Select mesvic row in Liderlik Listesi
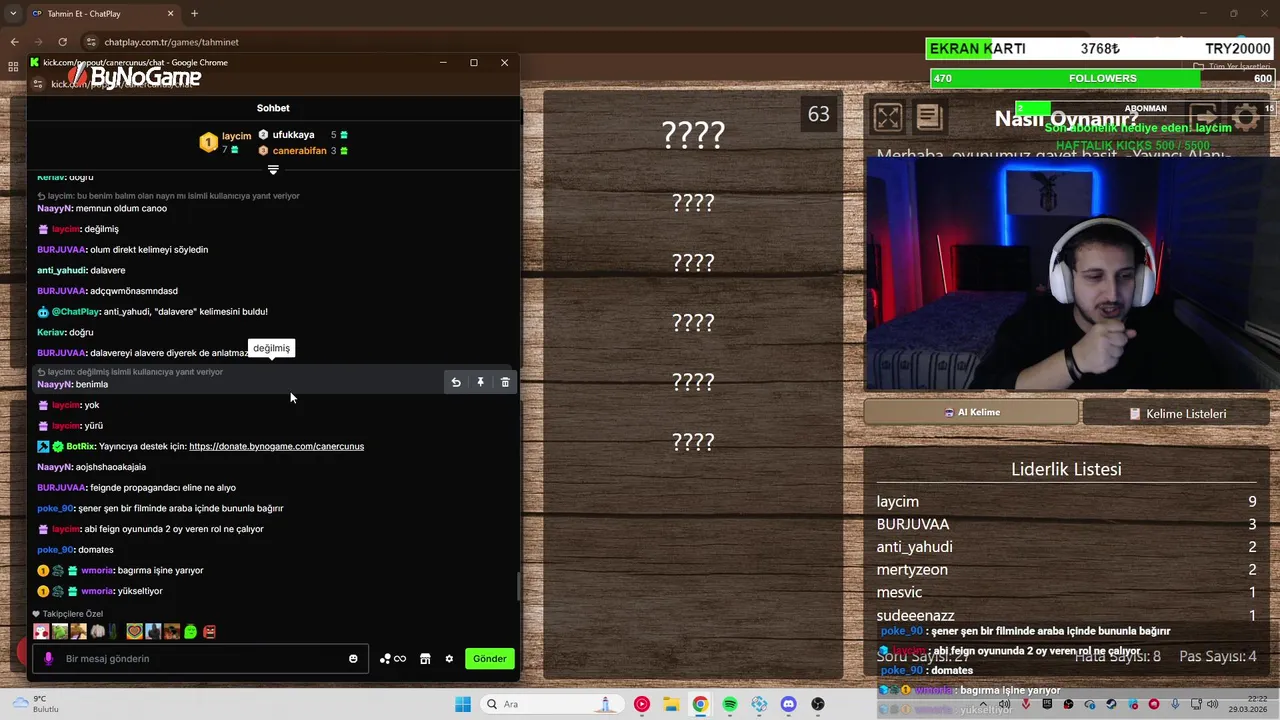The image size is (1280, 720). [1066, 592]
